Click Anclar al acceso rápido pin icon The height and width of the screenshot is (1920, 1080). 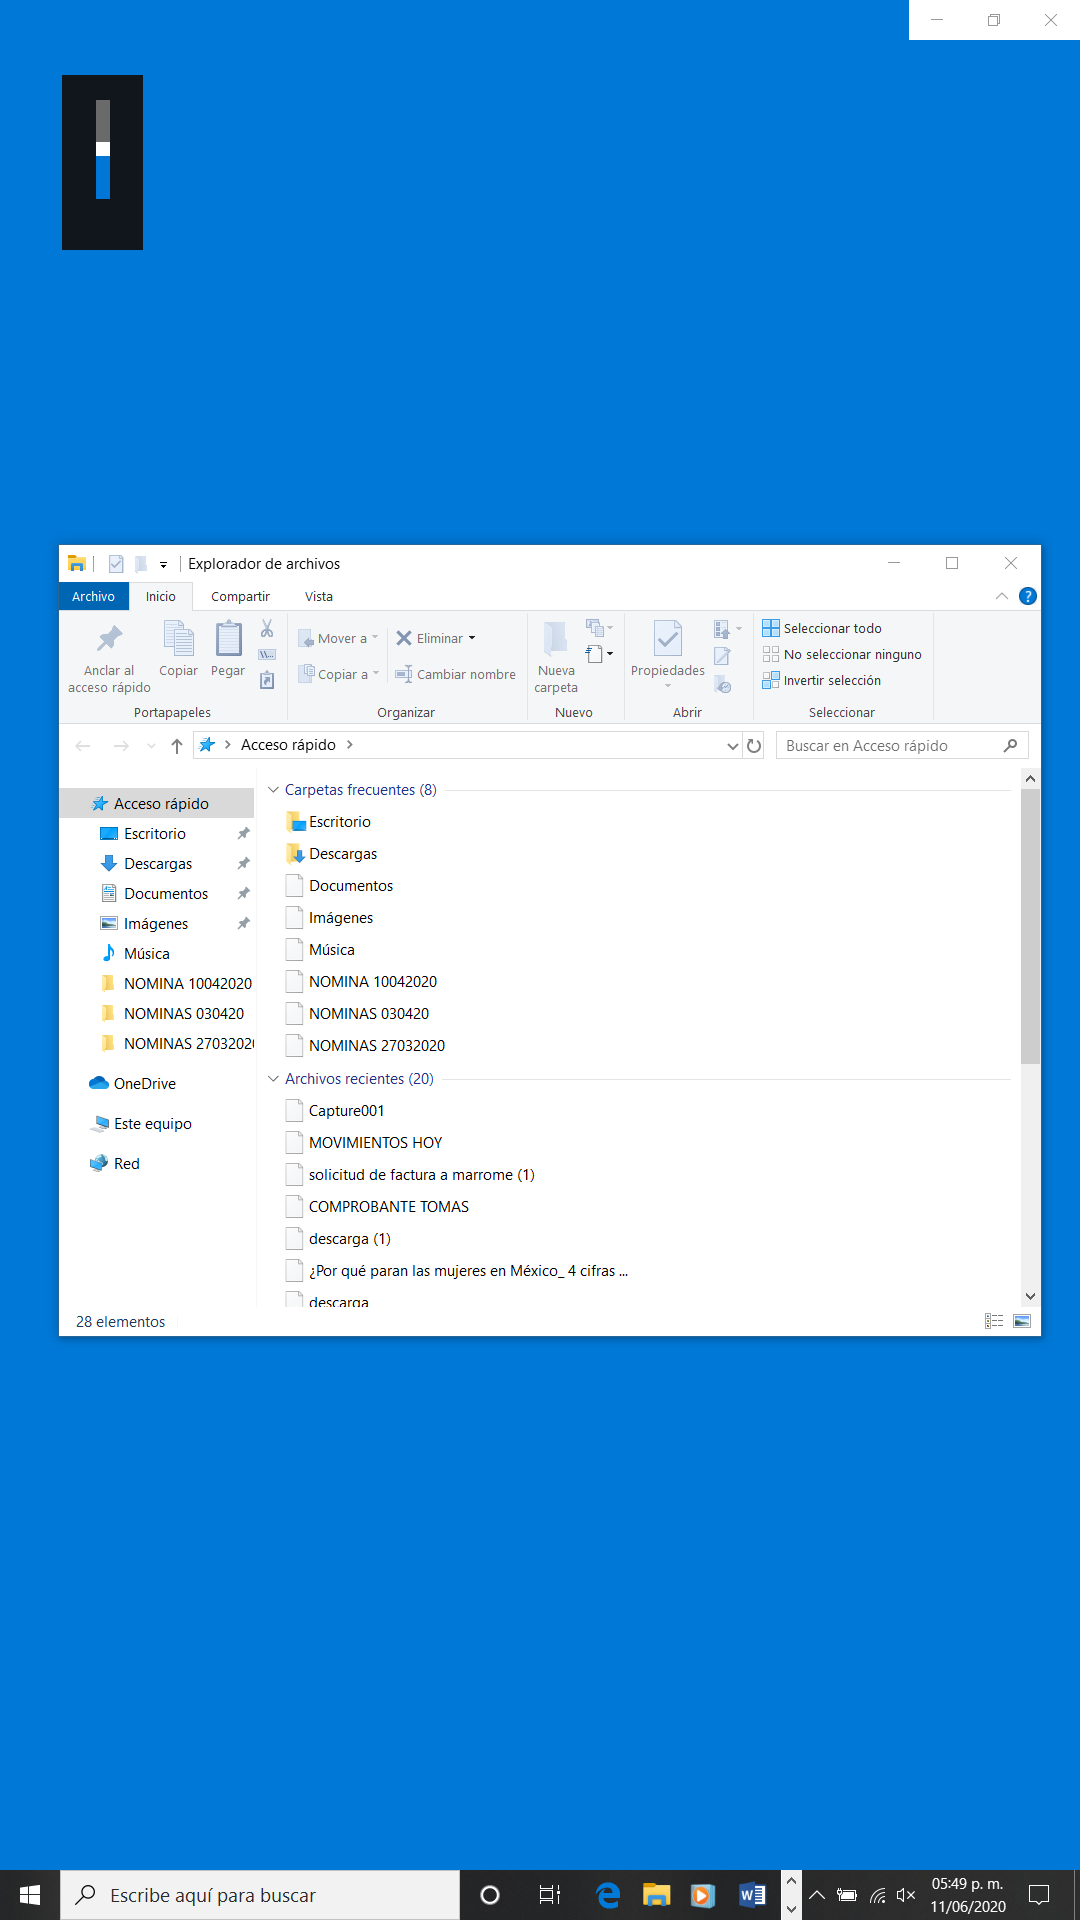[x=109, y=640]
